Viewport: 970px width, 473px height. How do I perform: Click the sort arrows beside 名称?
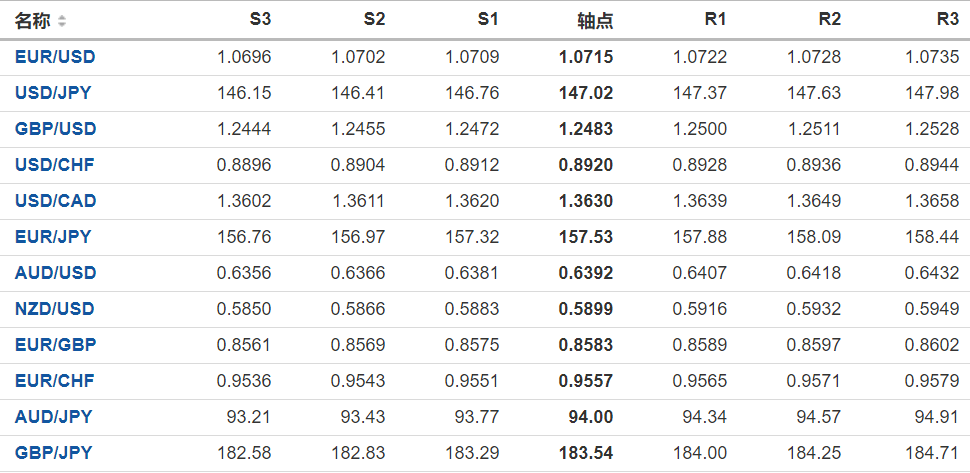62,21
